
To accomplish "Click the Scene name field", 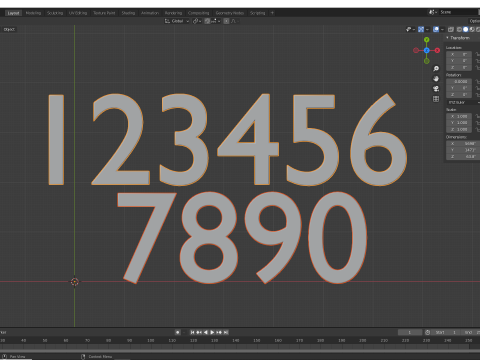I will [x=459, y=12].
